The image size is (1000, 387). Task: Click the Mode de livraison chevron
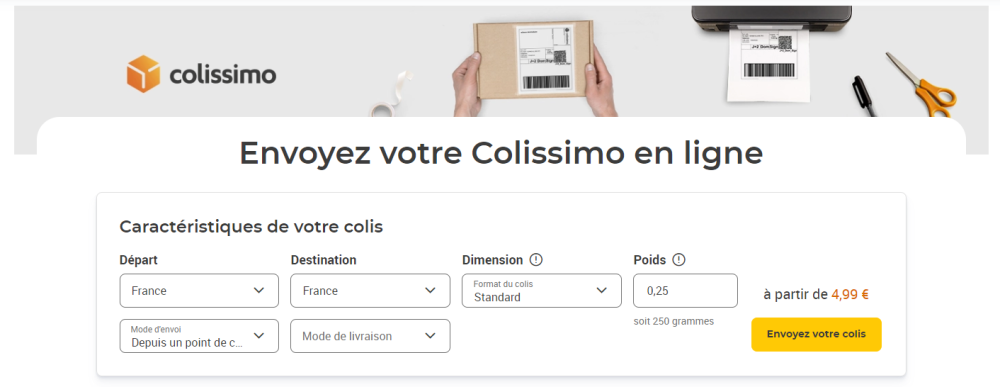430,335
